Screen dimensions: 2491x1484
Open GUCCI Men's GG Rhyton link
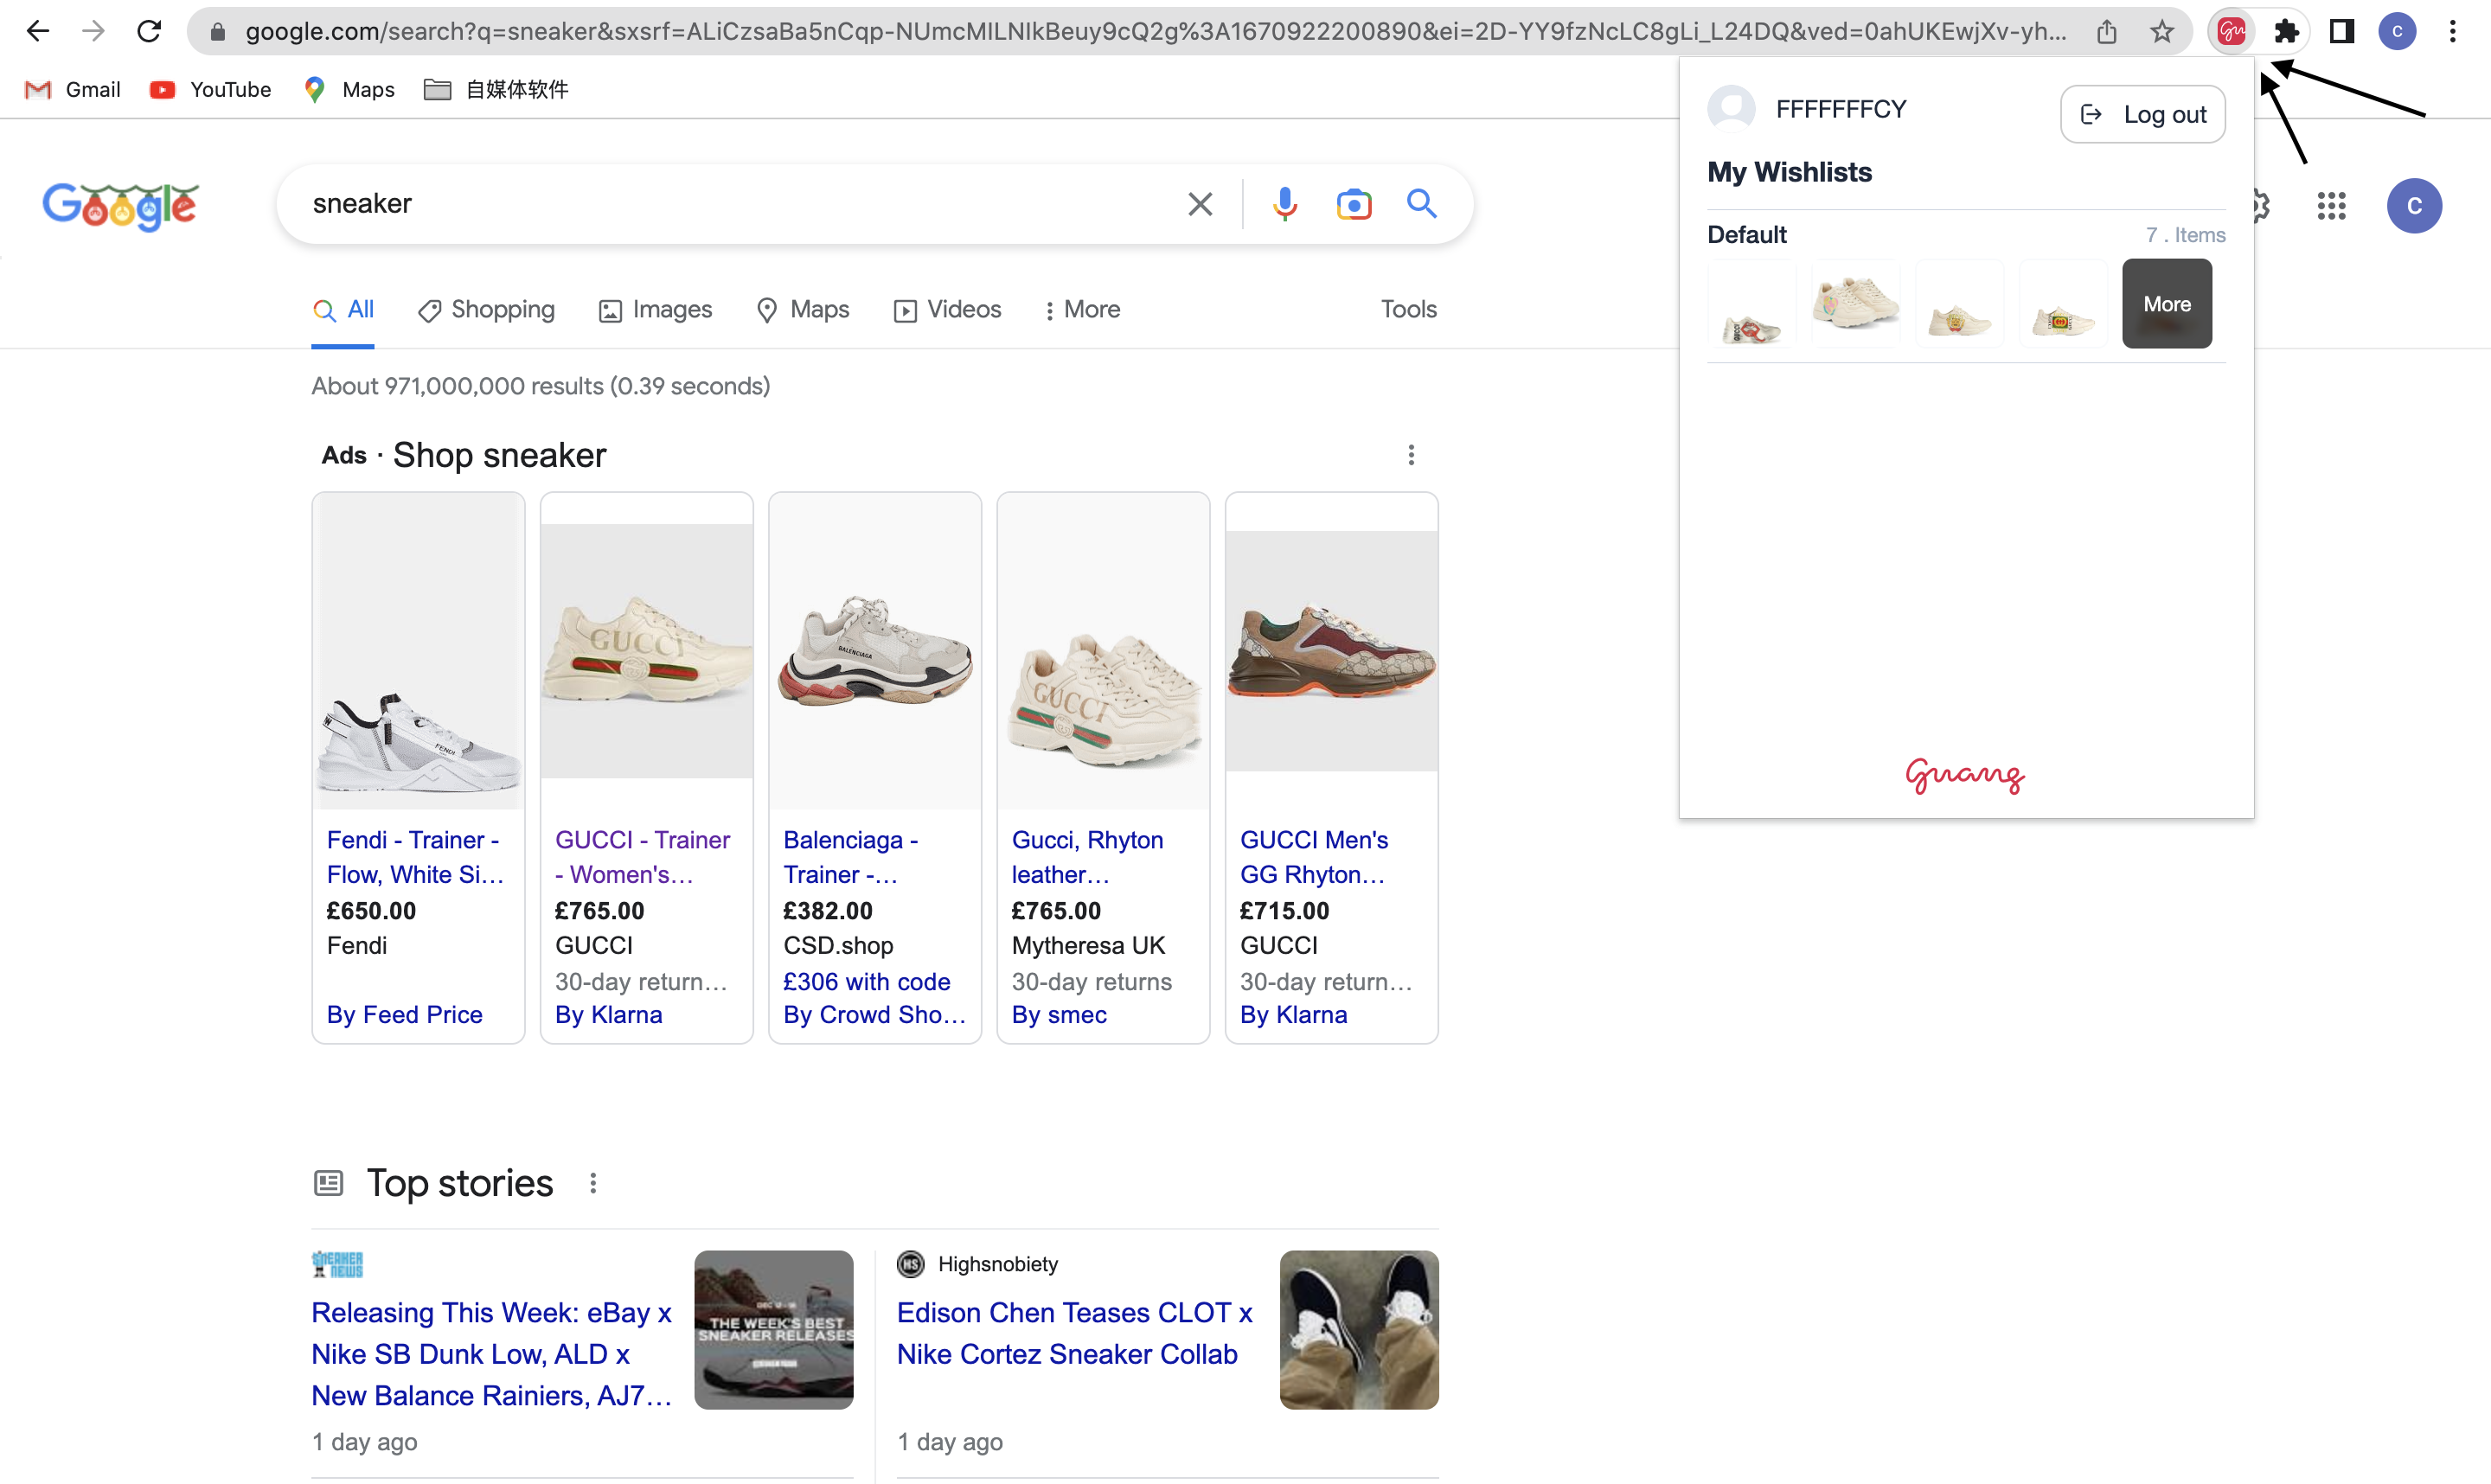coord(1314,857)
